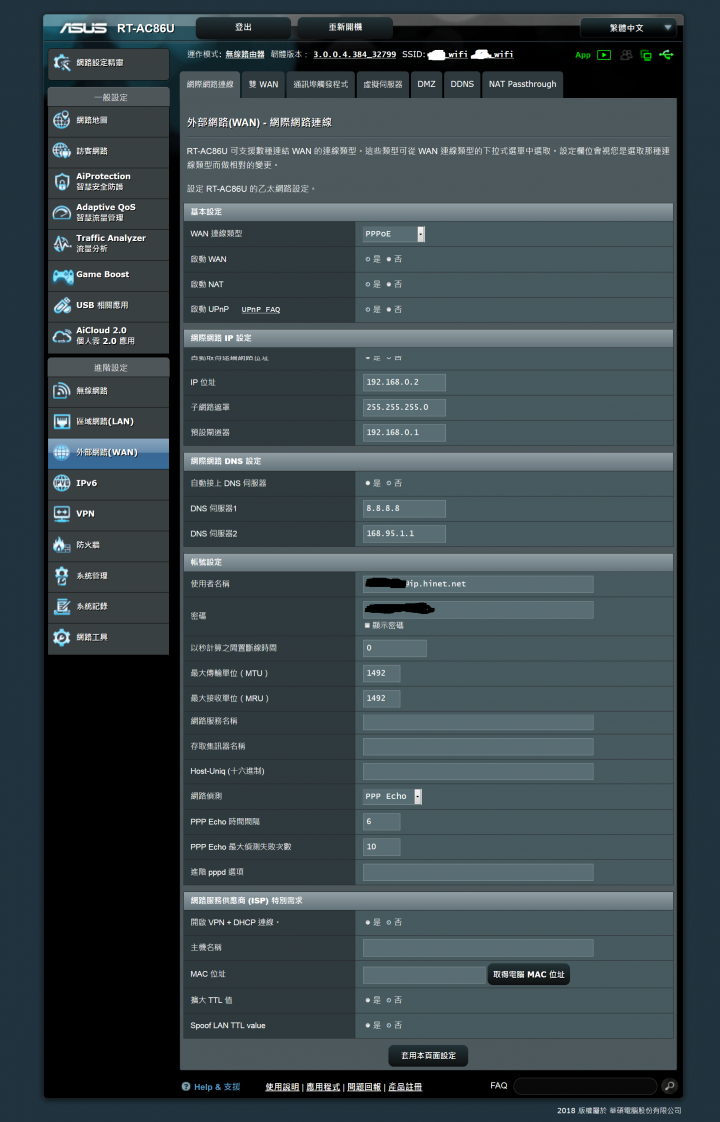
Task: Click the Help & 支援 question icon
Action: [186, 1086]
